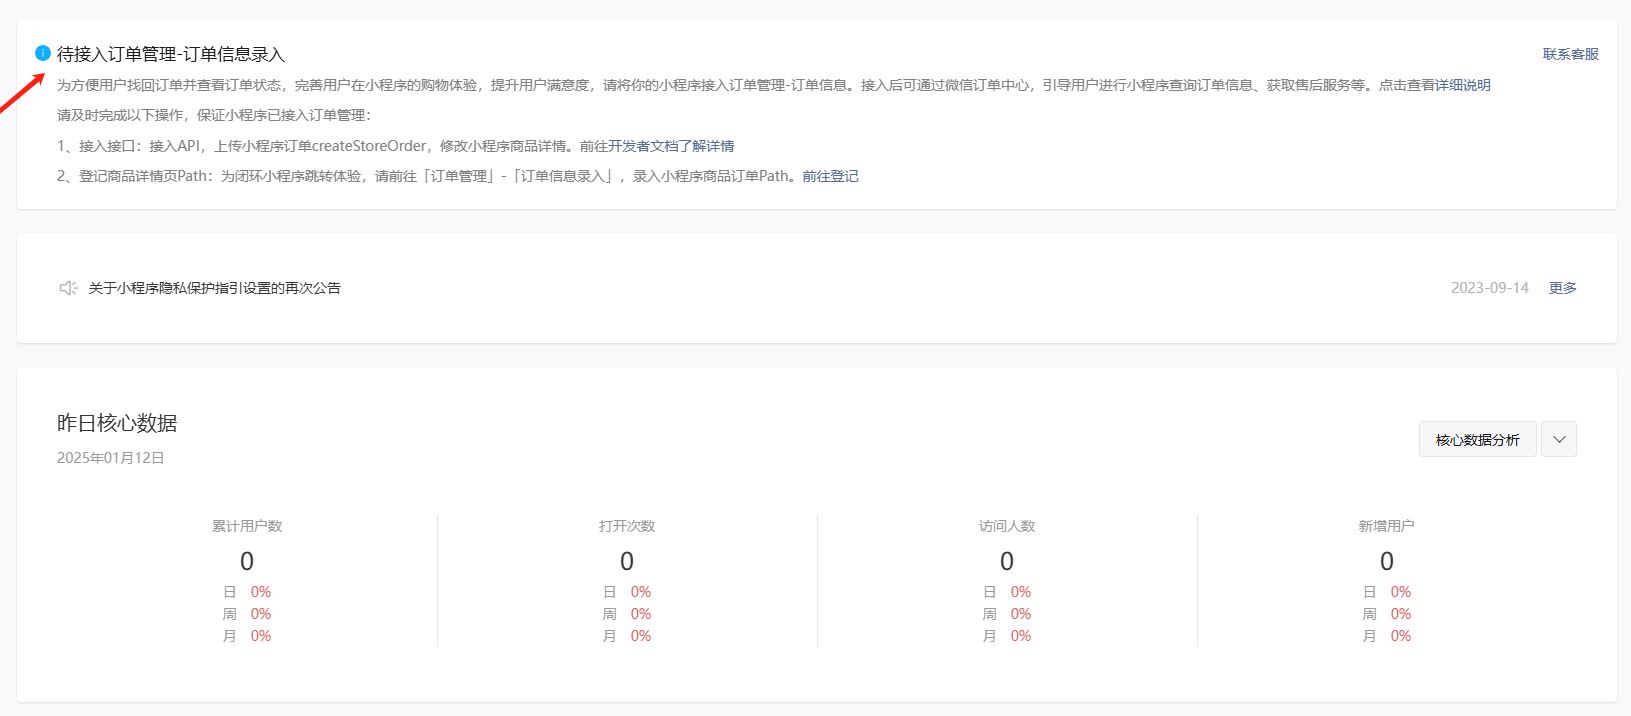Click the 待接入订单管理-订单信息录入 title
The image size is (1631, 716).
coord(171,54)
